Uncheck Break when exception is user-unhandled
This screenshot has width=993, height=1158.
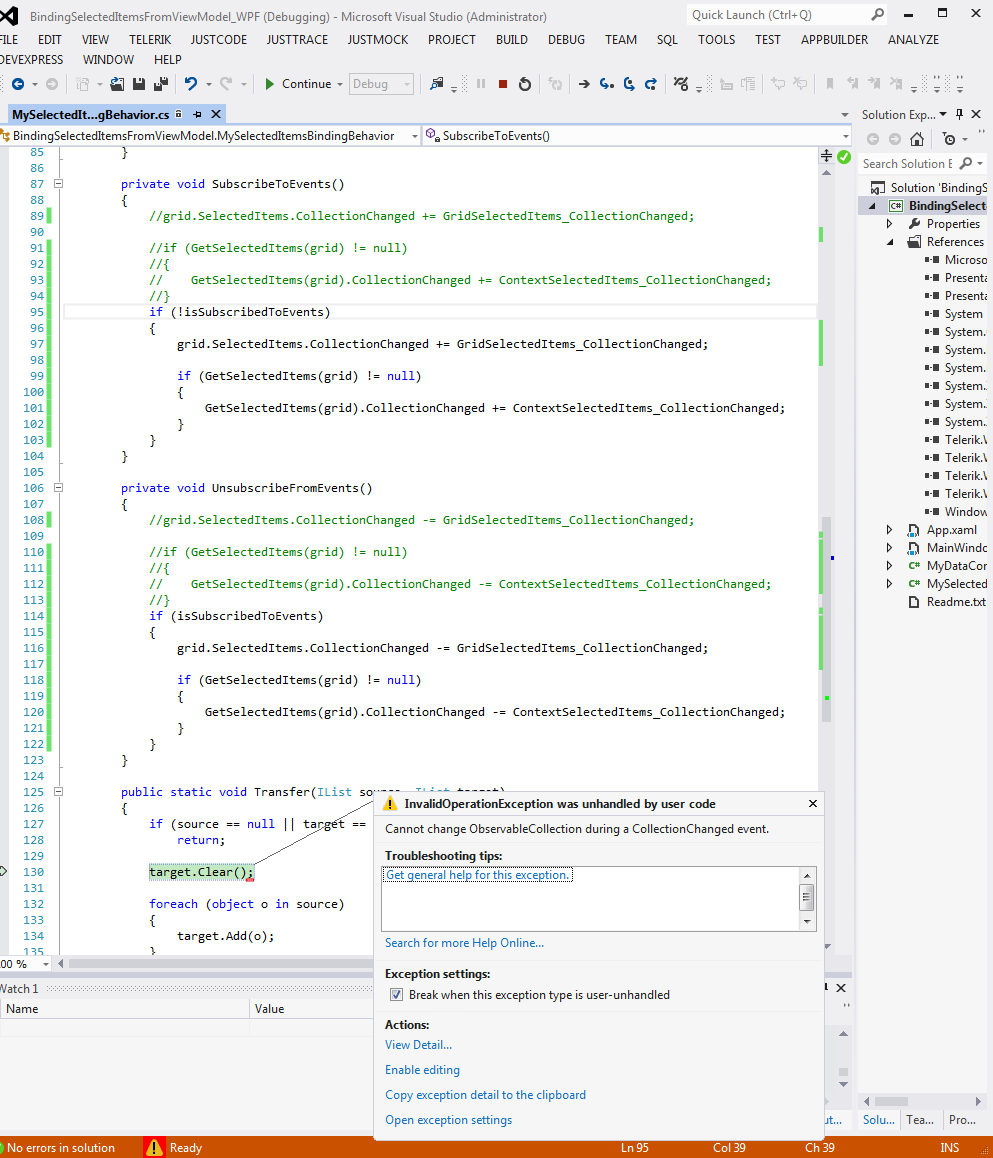point(397,995)
